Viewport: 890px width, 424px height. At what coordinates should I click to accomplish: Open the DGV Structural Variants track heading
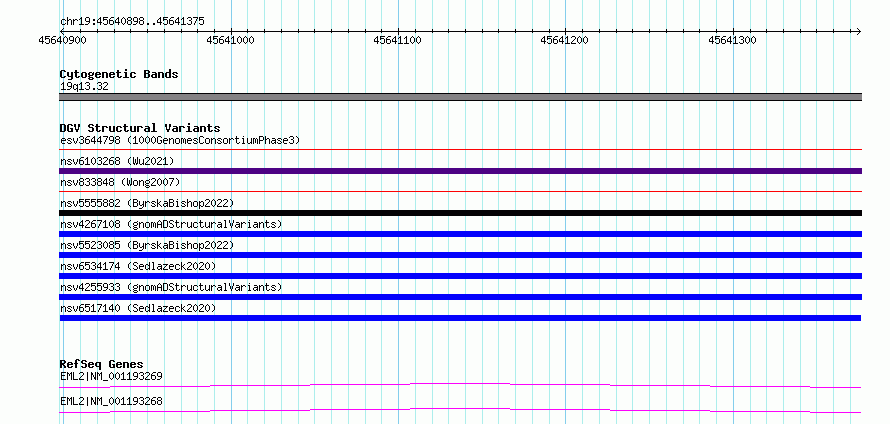pyautogui.click(x=140, y=128)
